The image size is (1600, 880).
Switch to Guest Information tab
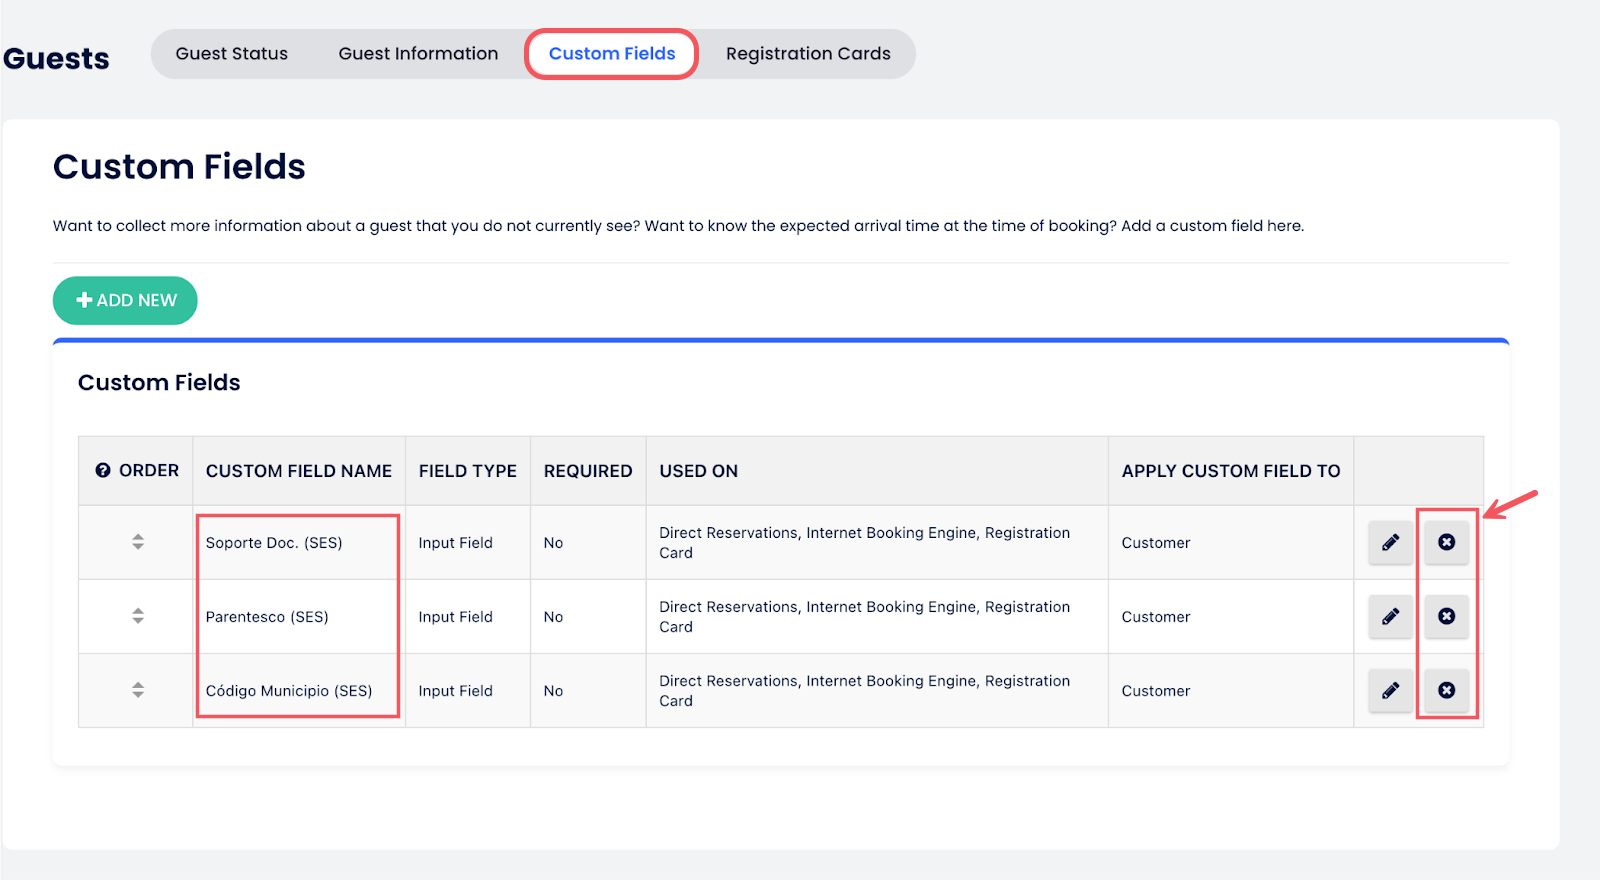point(418,54)
